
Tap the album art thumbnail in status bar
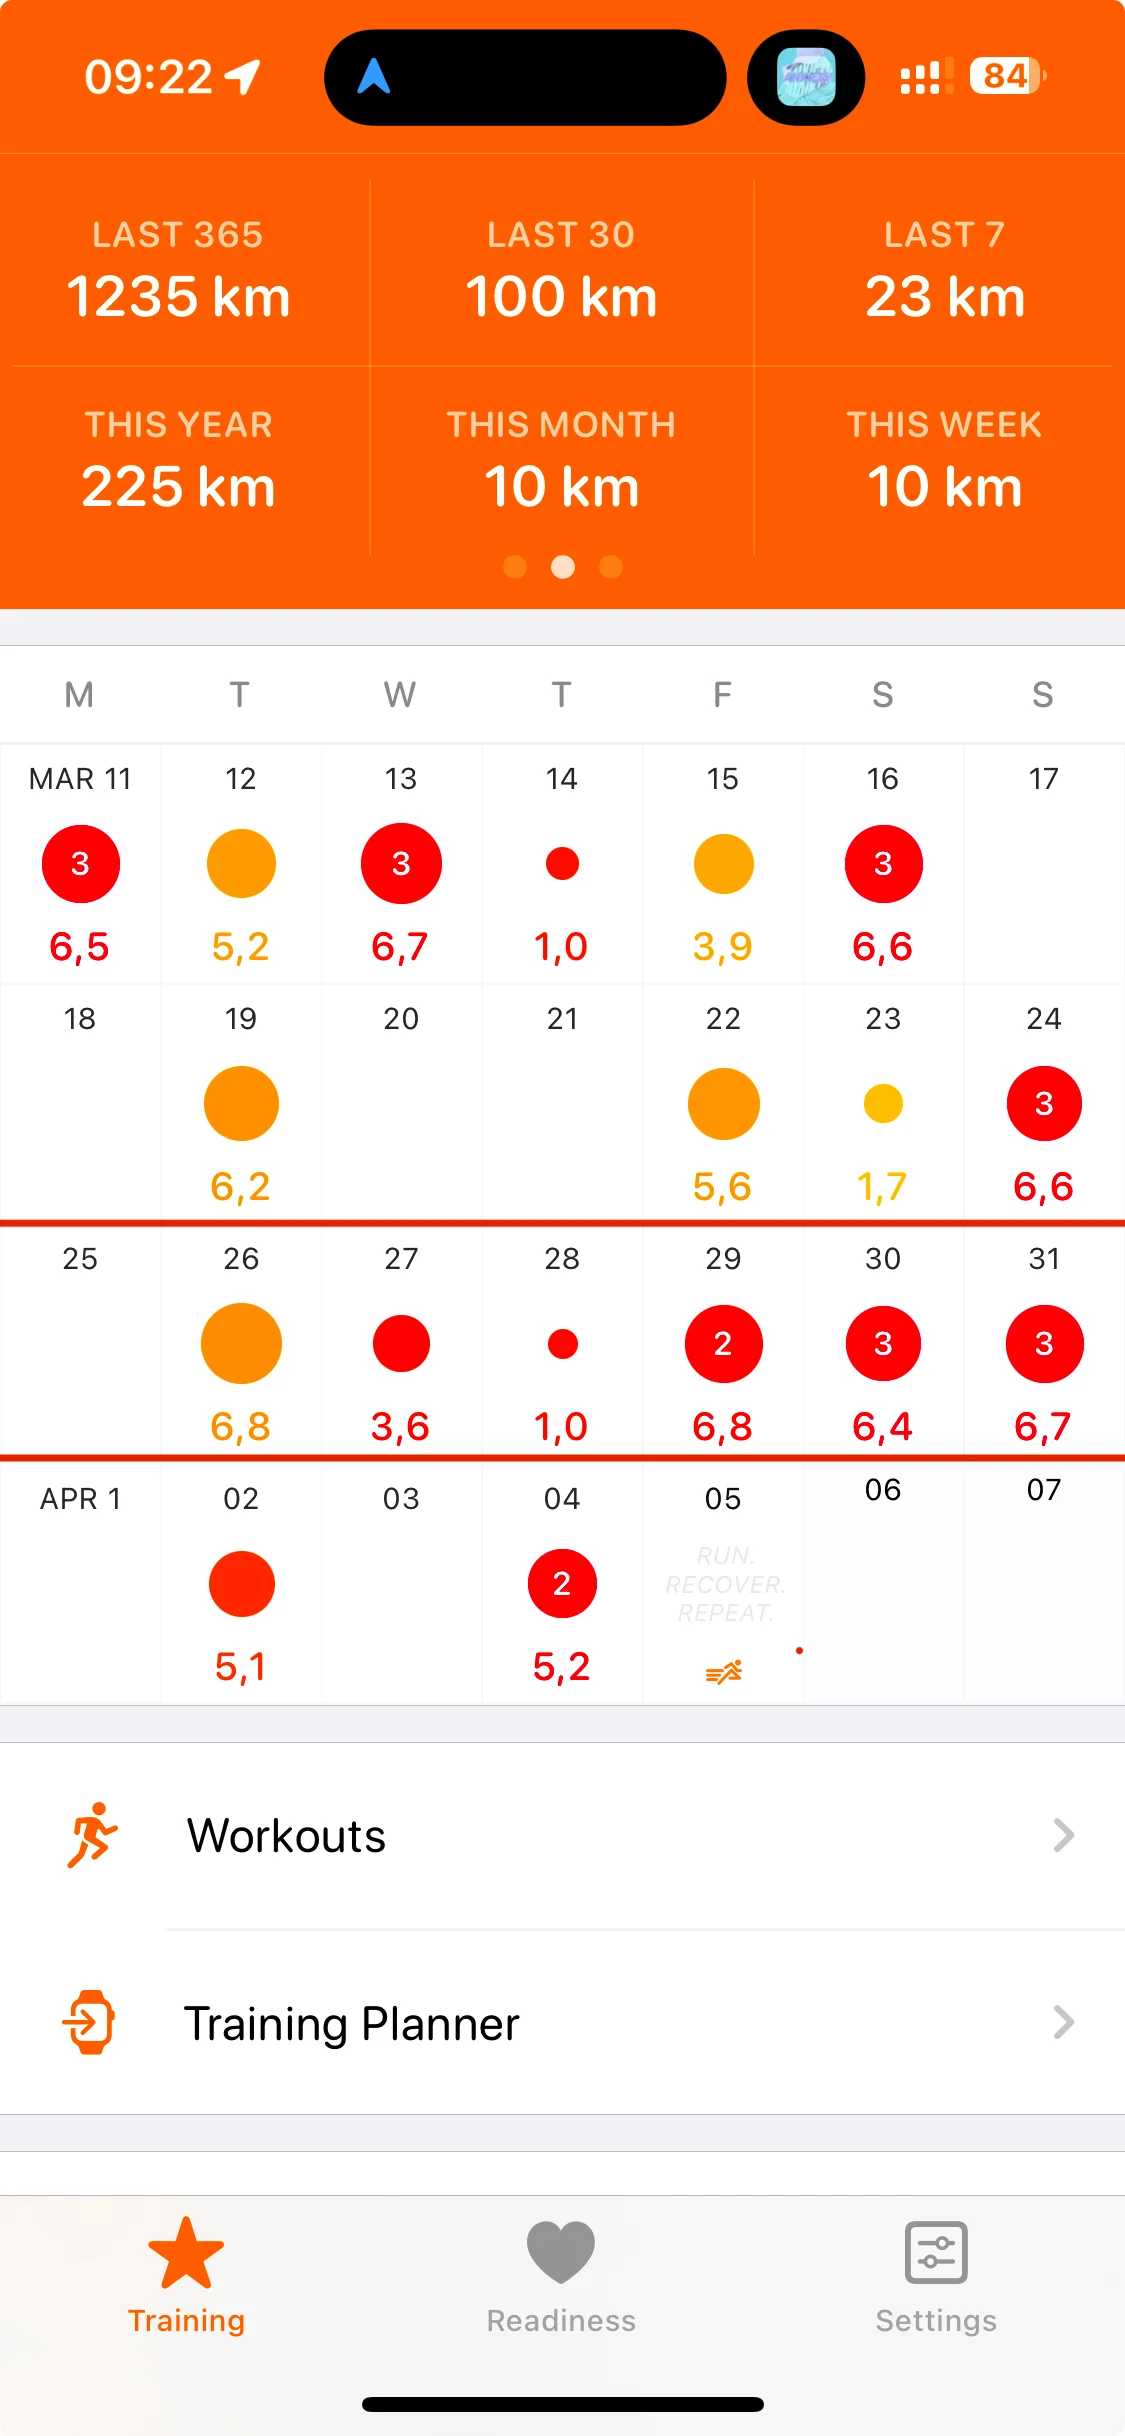click(806, 77)
